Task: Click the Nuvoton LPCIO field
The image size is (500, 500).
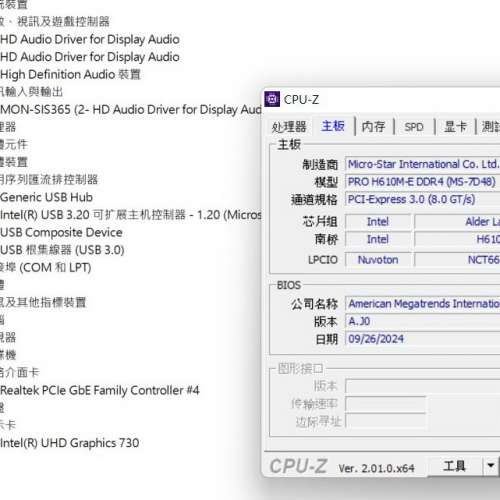Action: click(378, 260)
